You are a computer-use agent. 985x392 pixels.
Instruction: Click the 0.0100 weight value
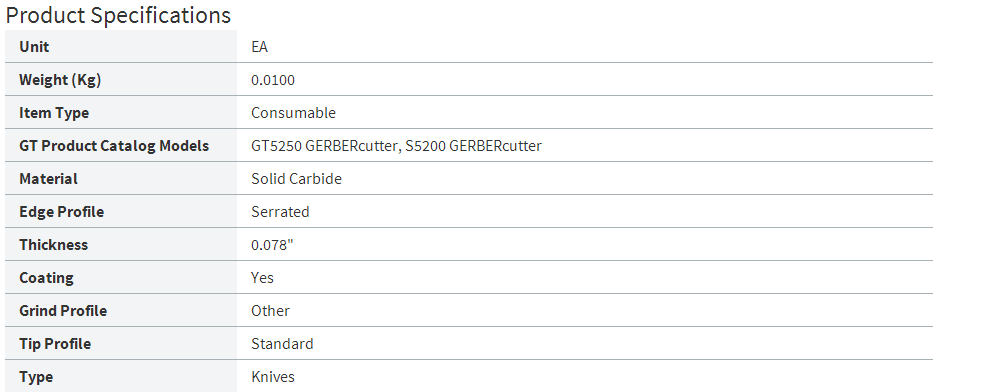(273, 80)
